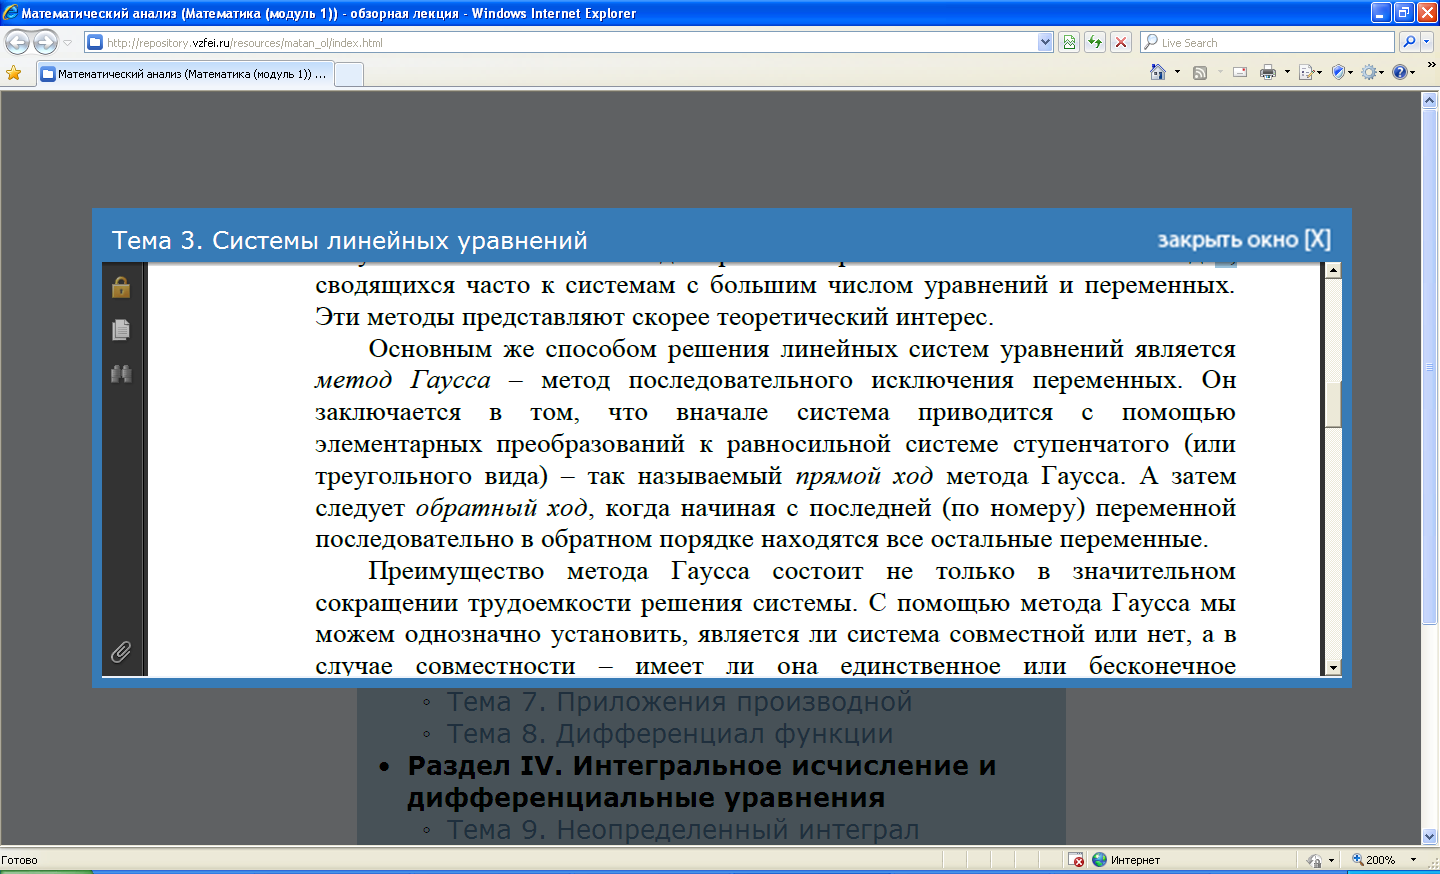Expand the Home button dropdown arrow
The height and width of the screenshot is (874, 1440).
1177,72
